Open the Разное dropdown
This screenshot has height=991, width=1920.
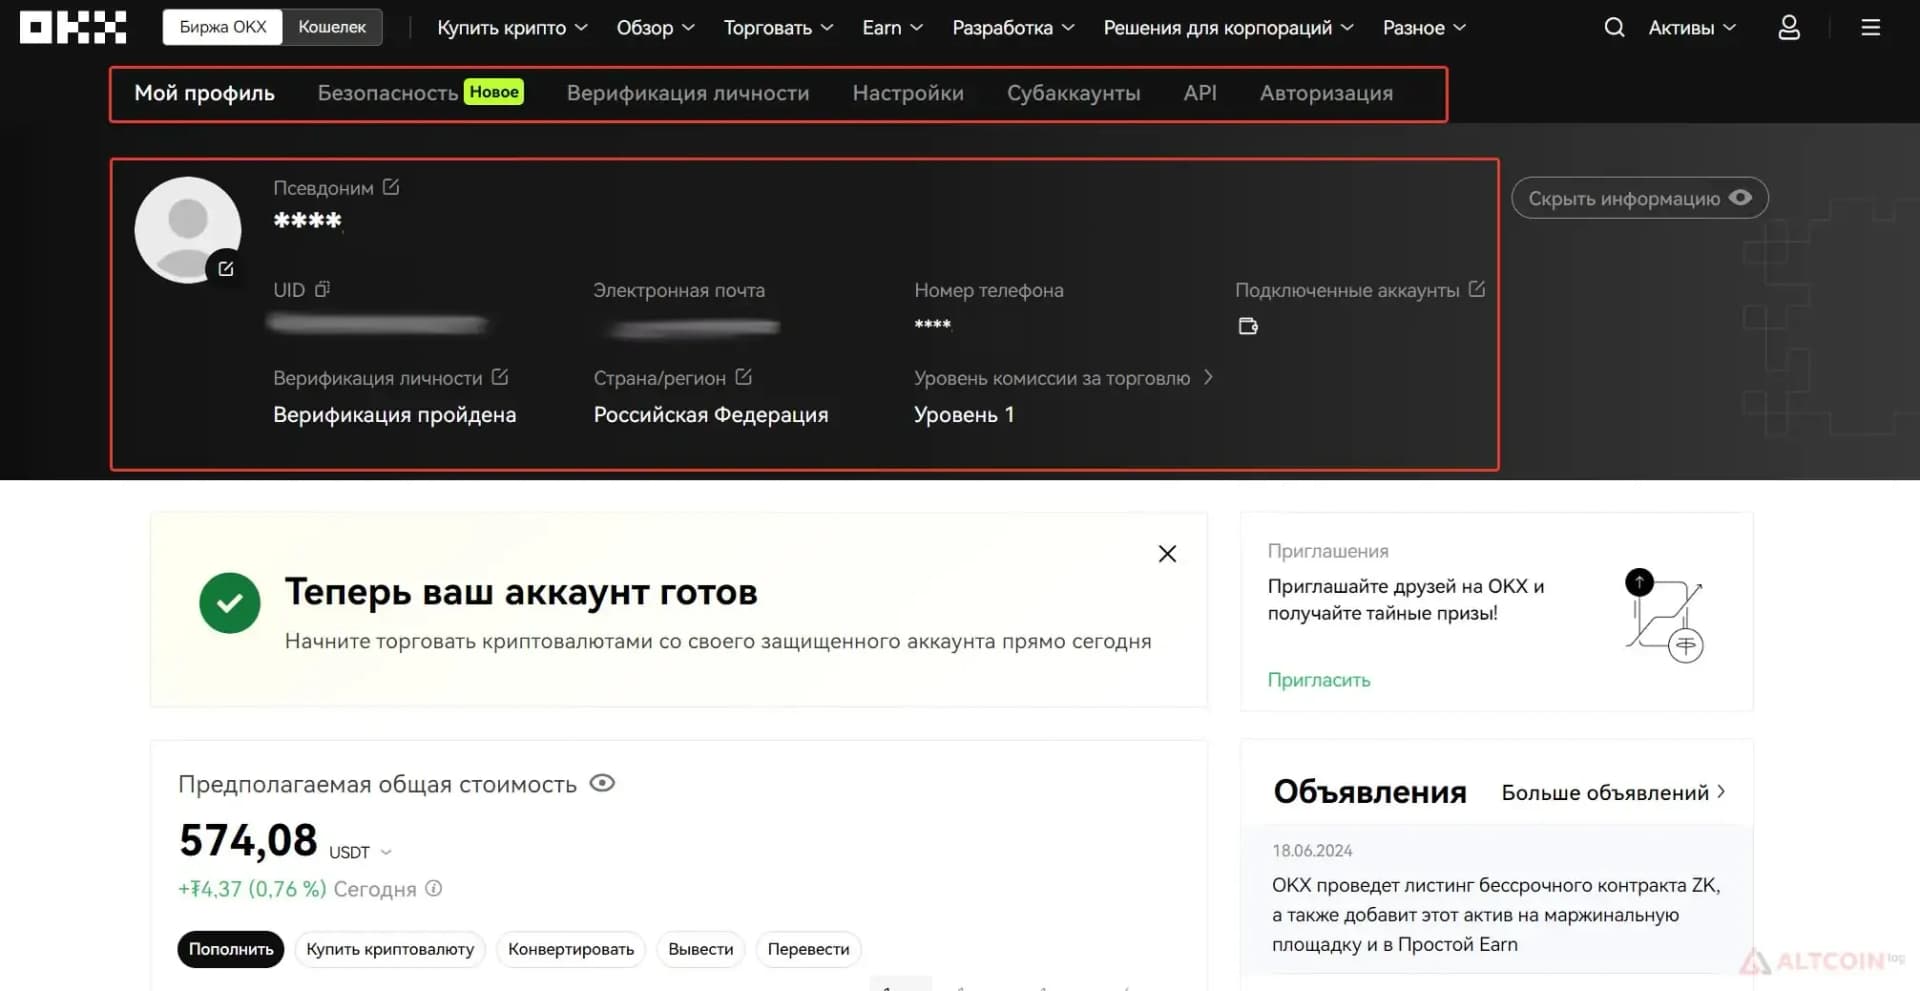point(1424,28)
